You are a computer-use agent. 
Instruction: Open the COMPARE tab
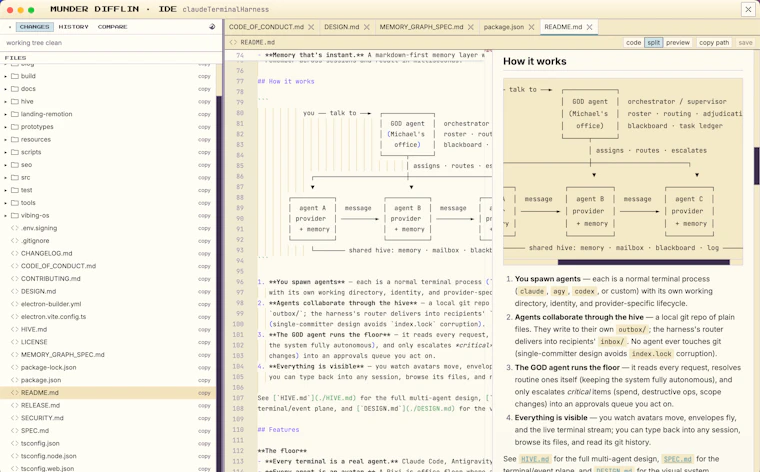click(x=112, y=27)
